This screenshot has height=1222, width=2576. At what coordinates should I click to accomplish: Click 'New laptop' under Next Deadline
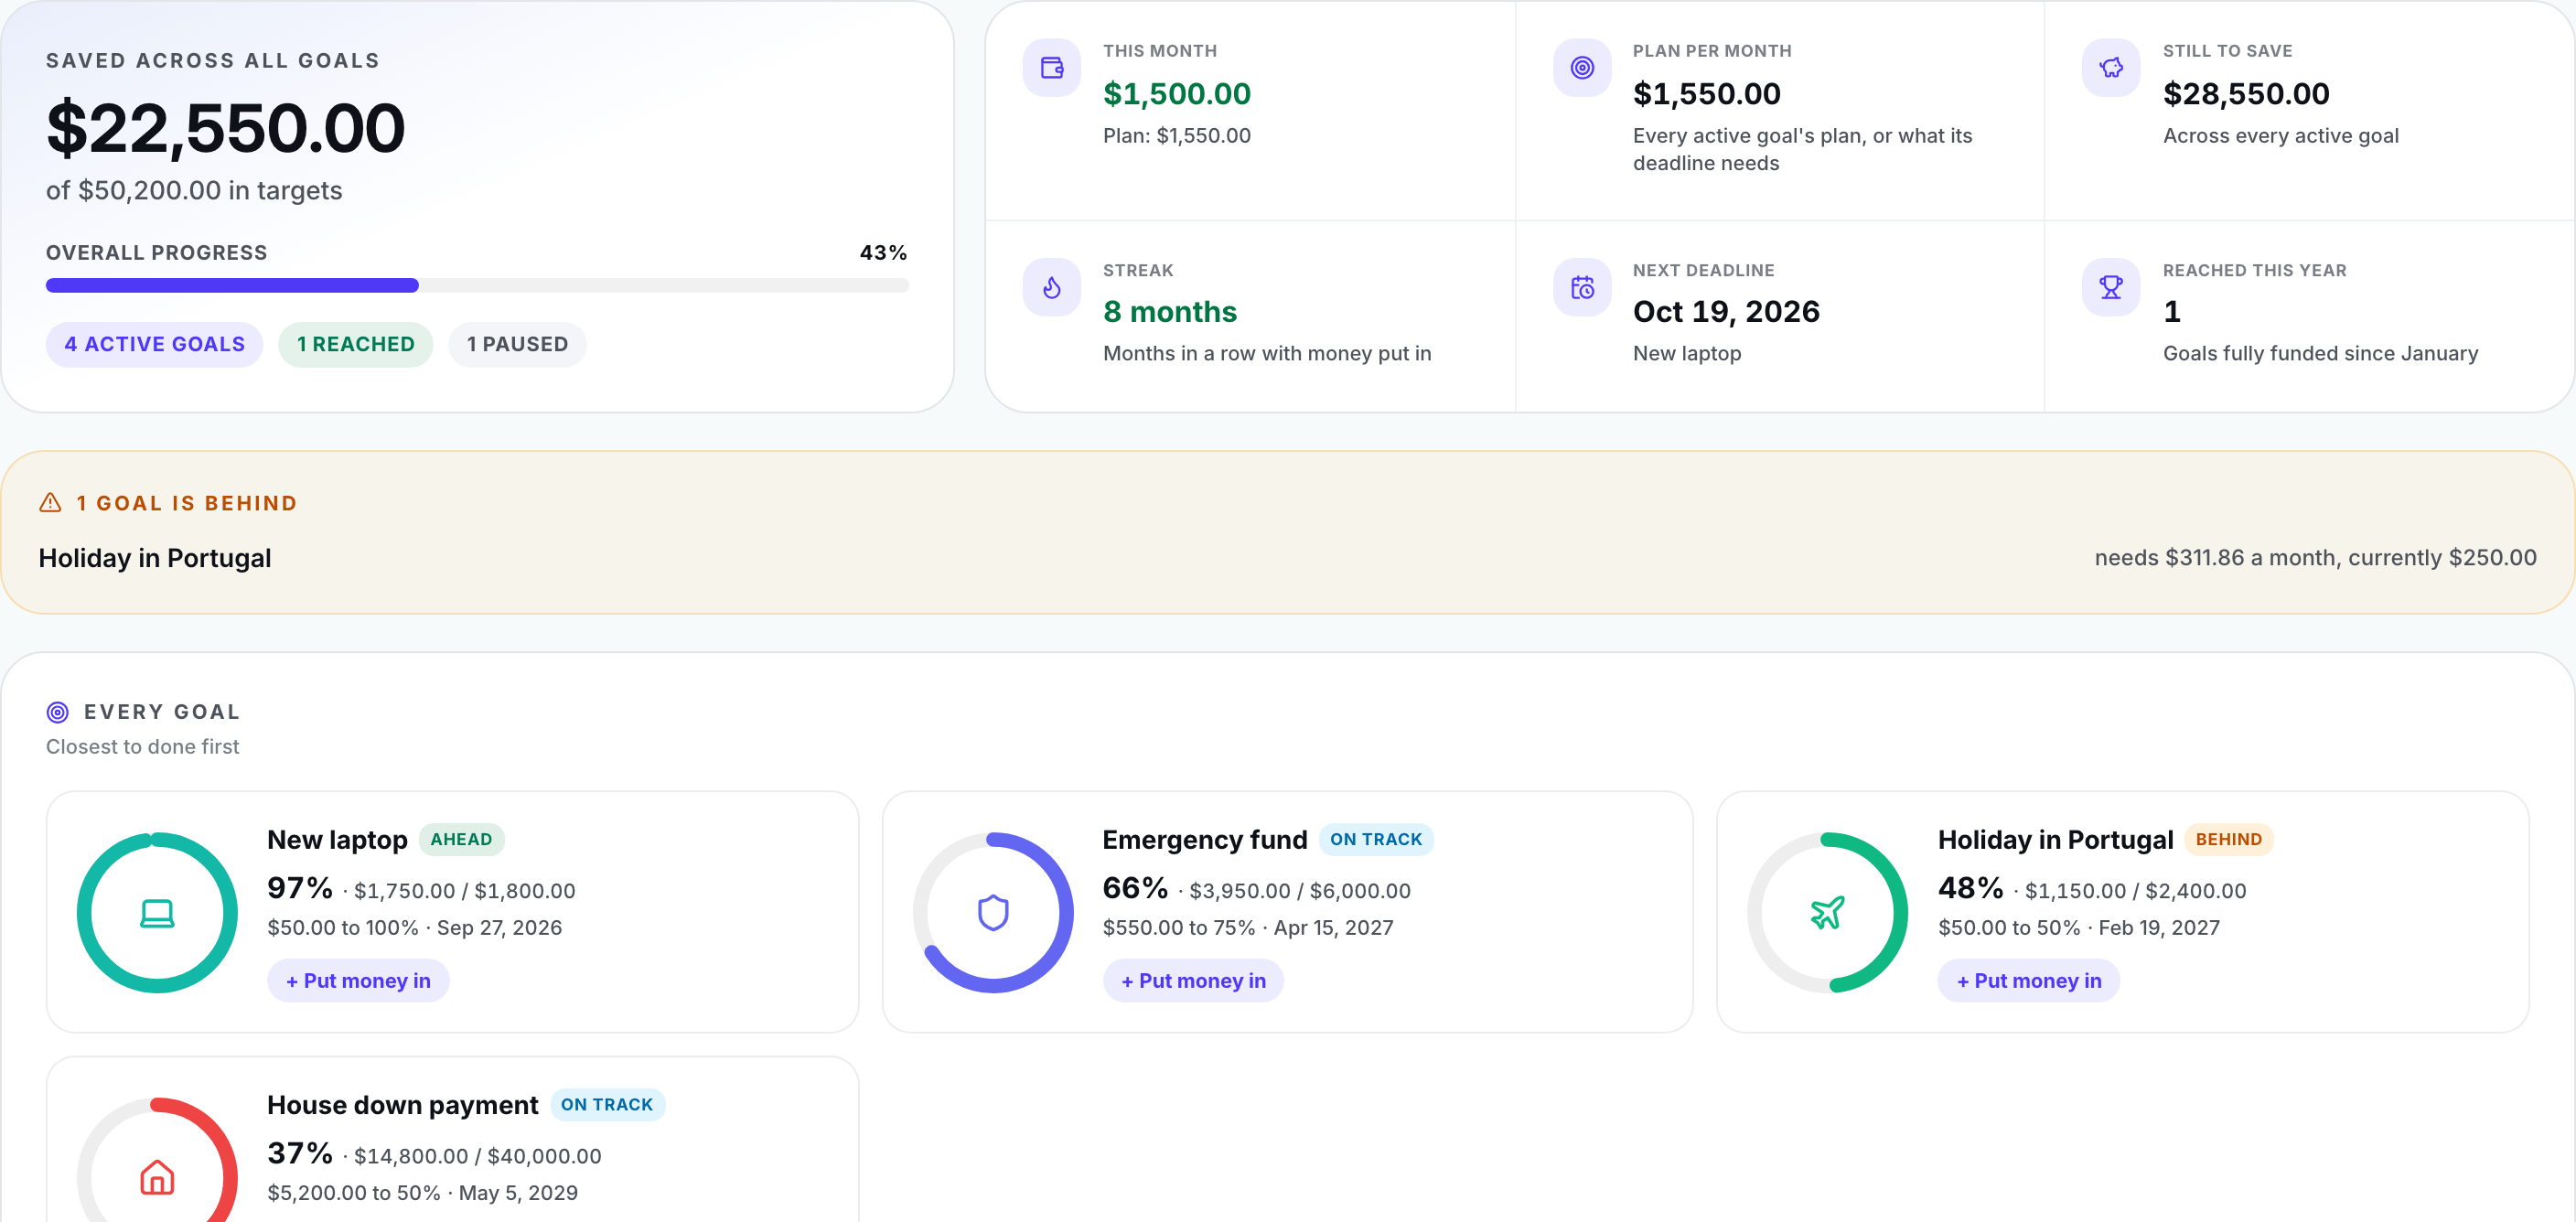[x=1687, y=353]
